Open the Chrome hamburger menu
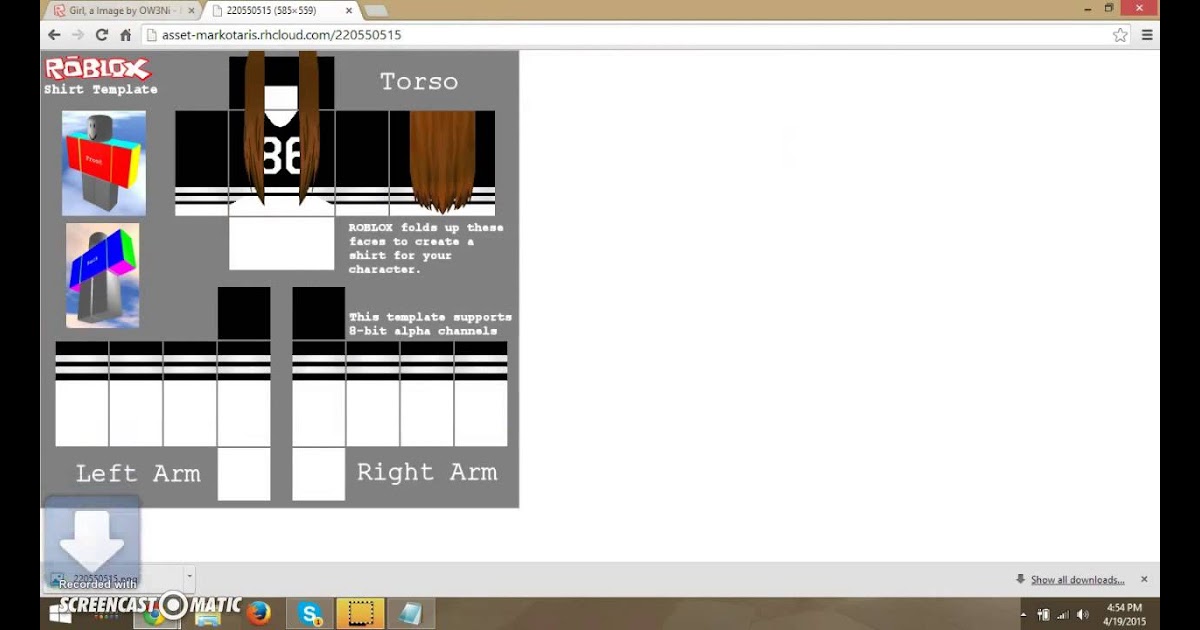This screenshot has width=1200, height=630. coord(1147,35)
